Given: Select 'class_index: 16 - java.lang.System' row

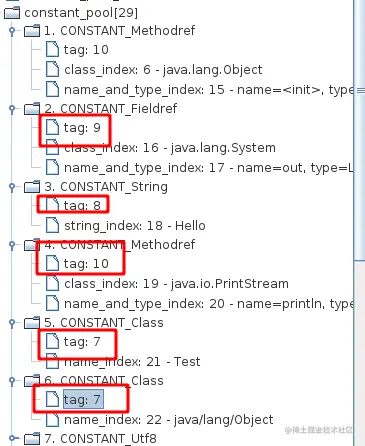Looking at the screenshot, I should (170, 148).
